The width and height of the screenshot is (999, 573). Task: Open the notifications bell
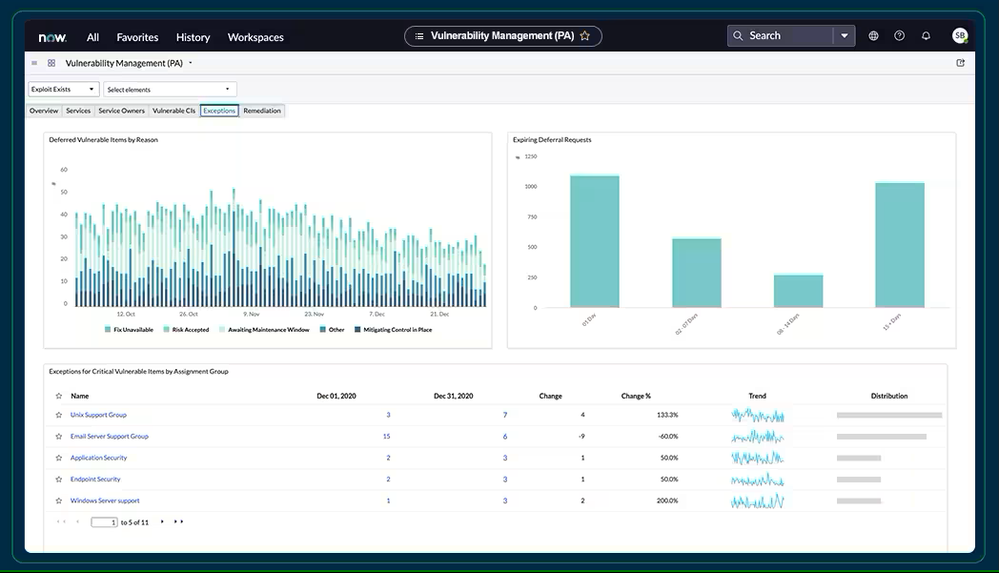(926, 36)
